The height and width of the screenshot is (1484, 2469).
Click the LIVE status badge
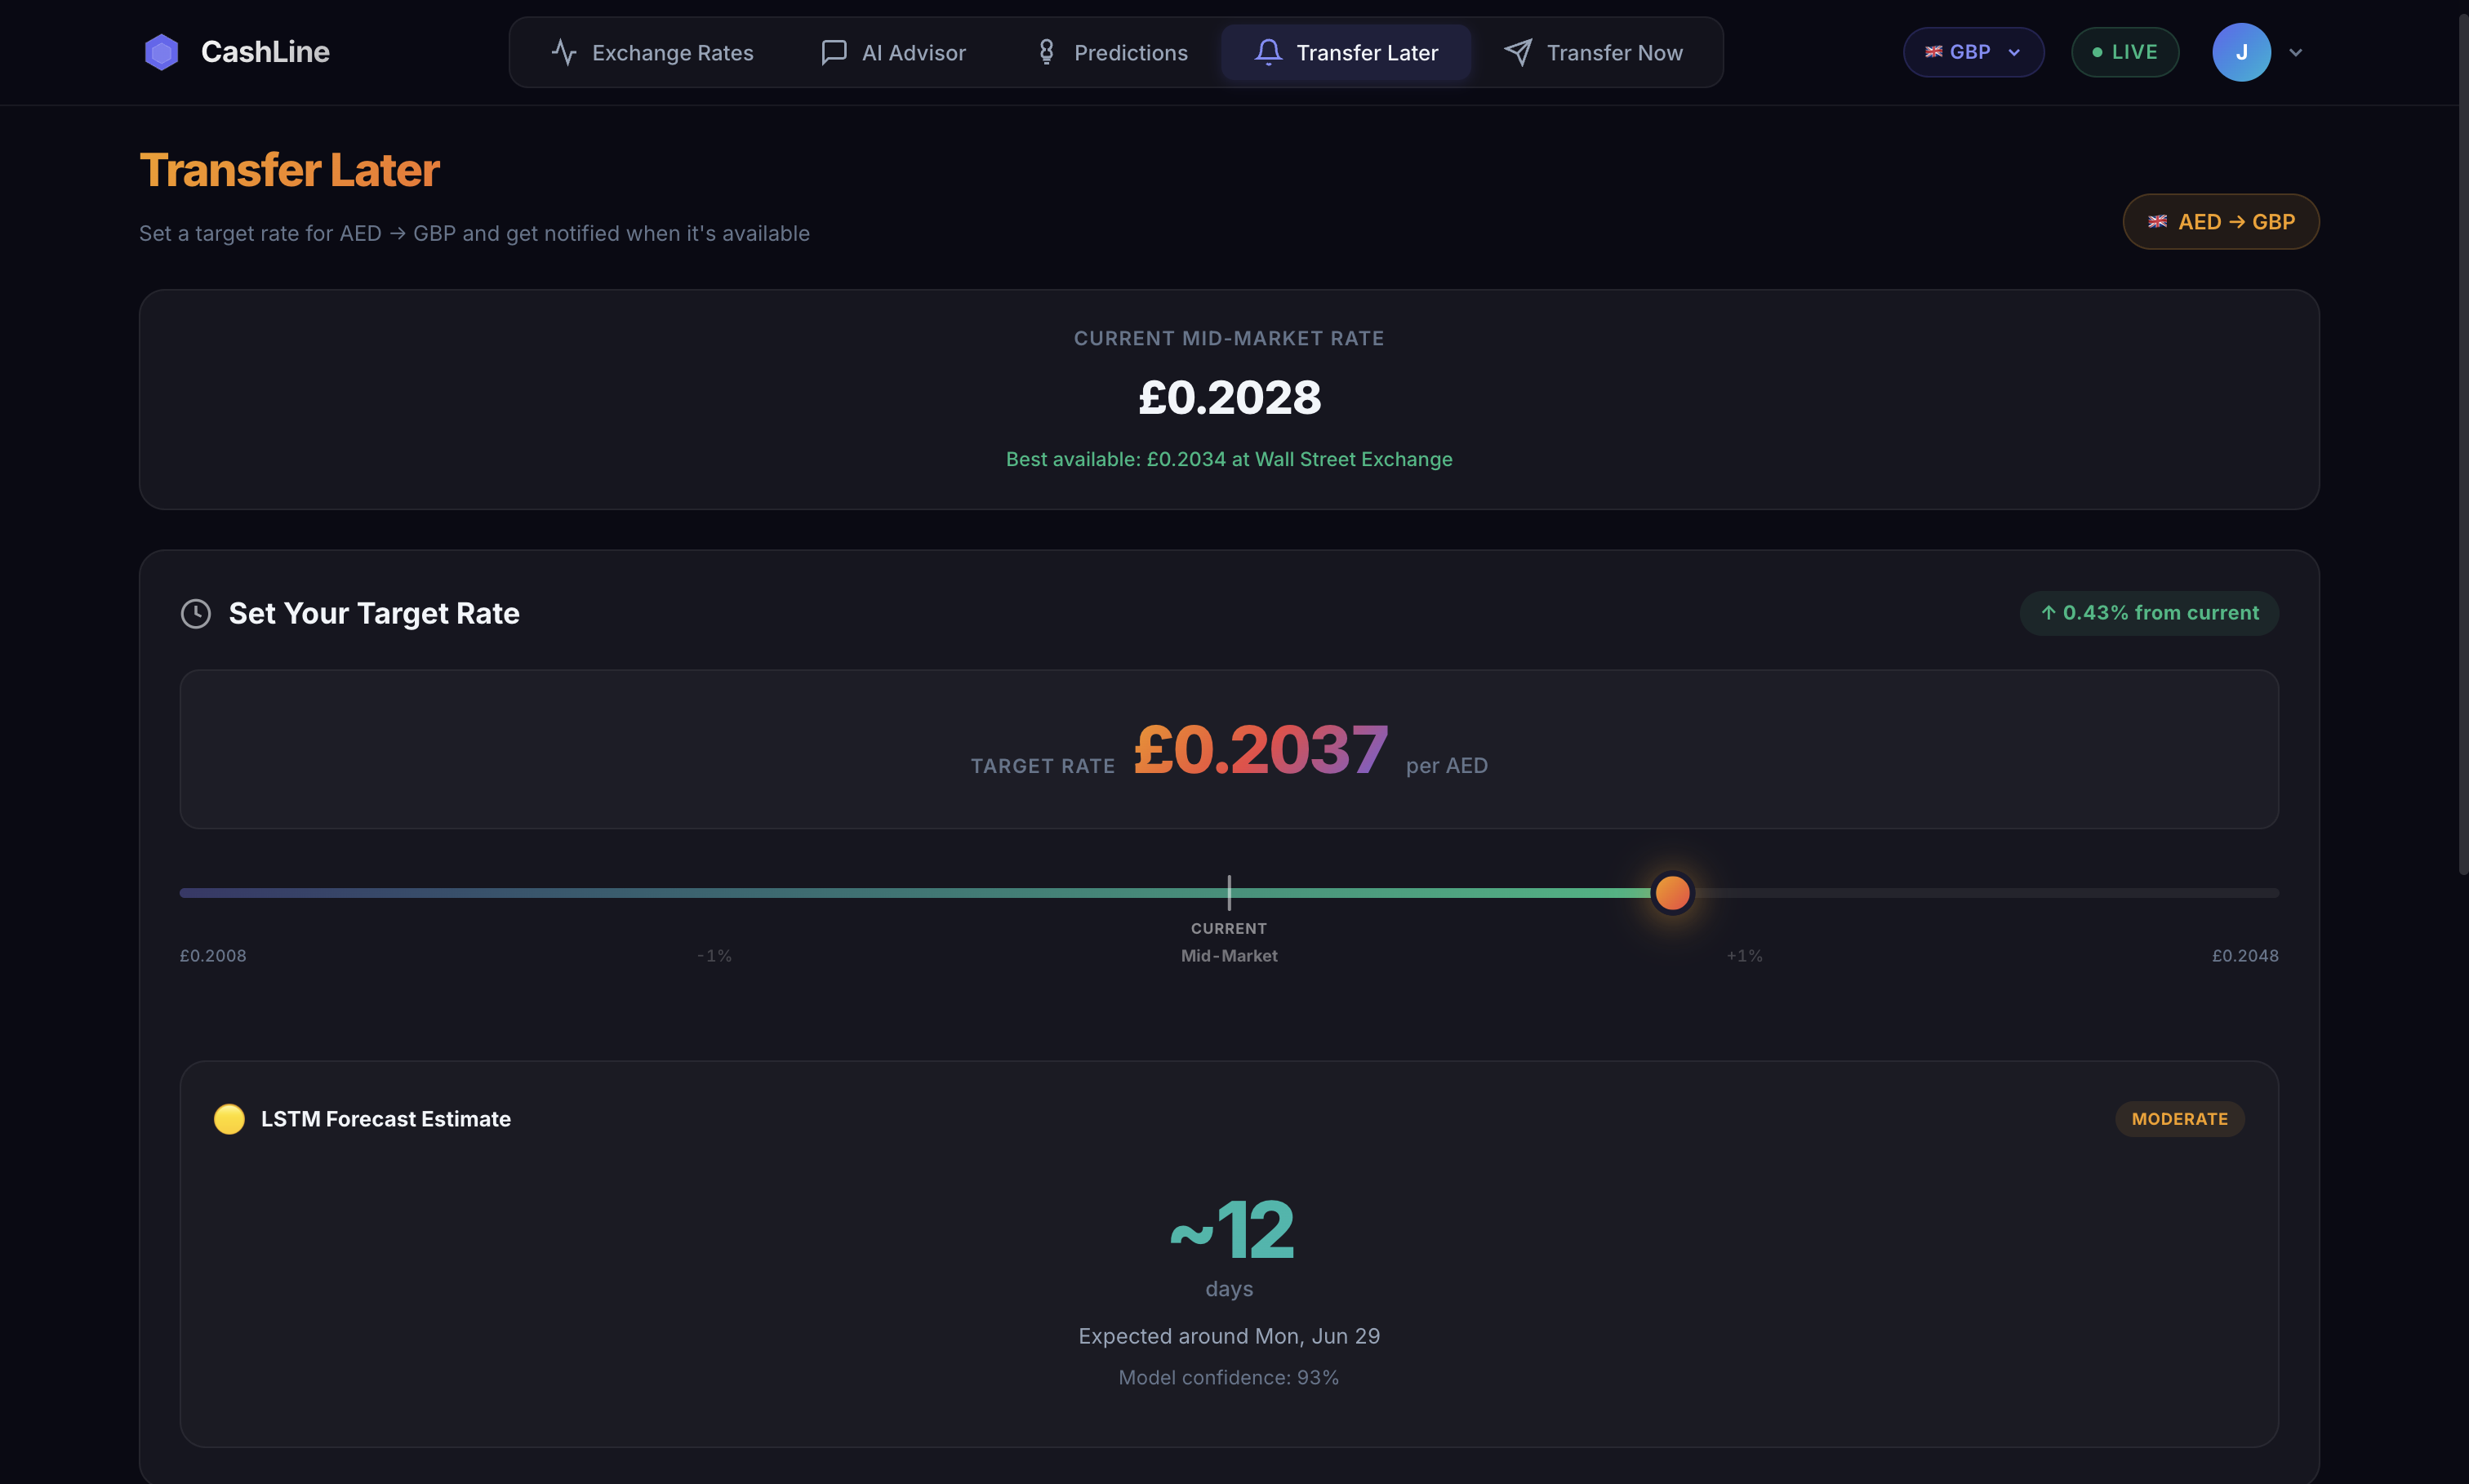click(x=2125, y=52)
